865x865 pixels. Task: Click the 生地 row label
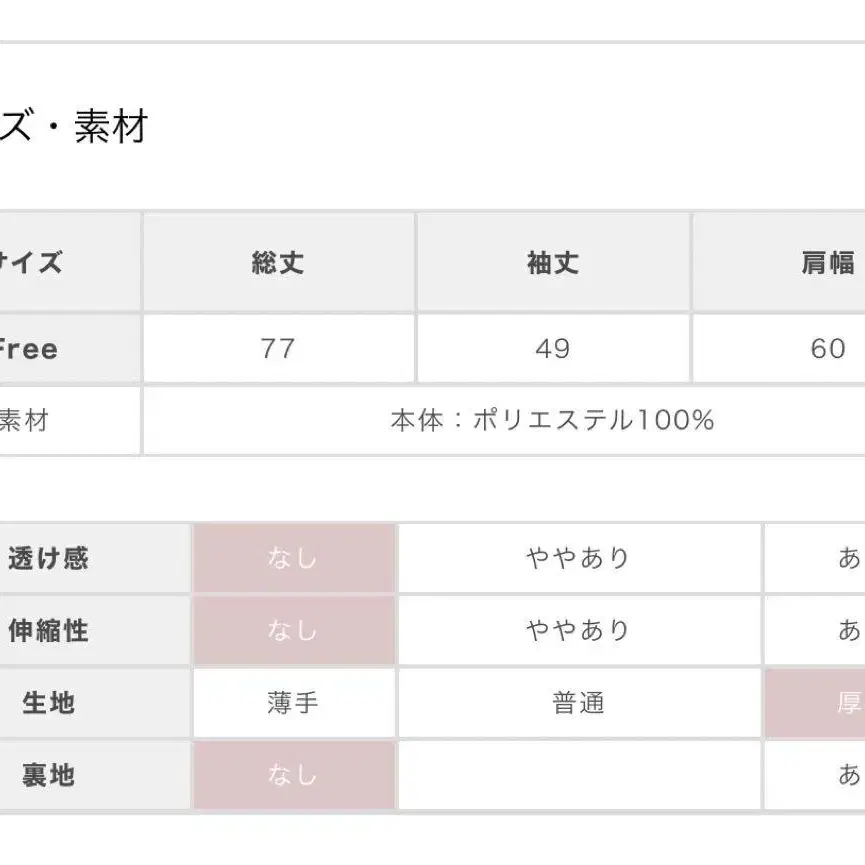pyautogui.click(x=48, y=703)
